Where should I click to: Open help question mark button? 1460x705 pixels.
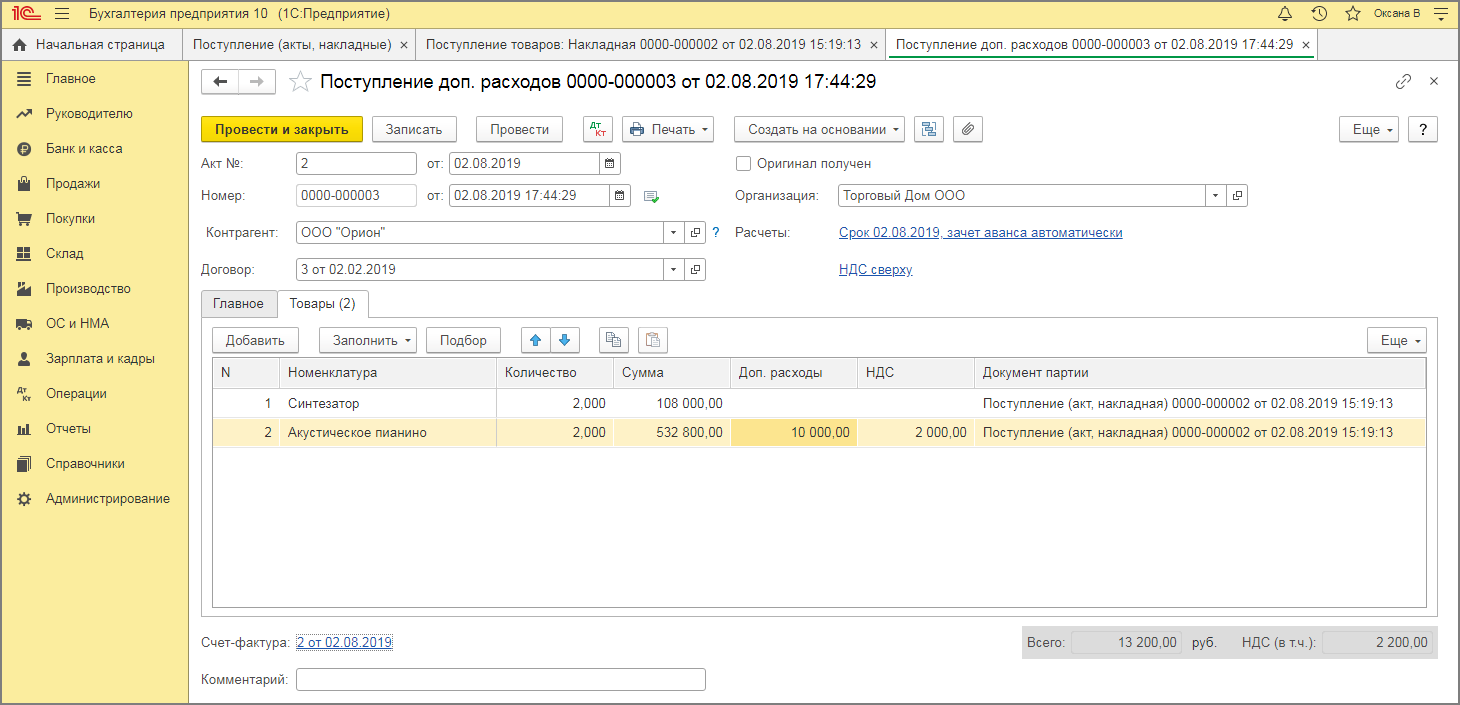coord(1422,129)
